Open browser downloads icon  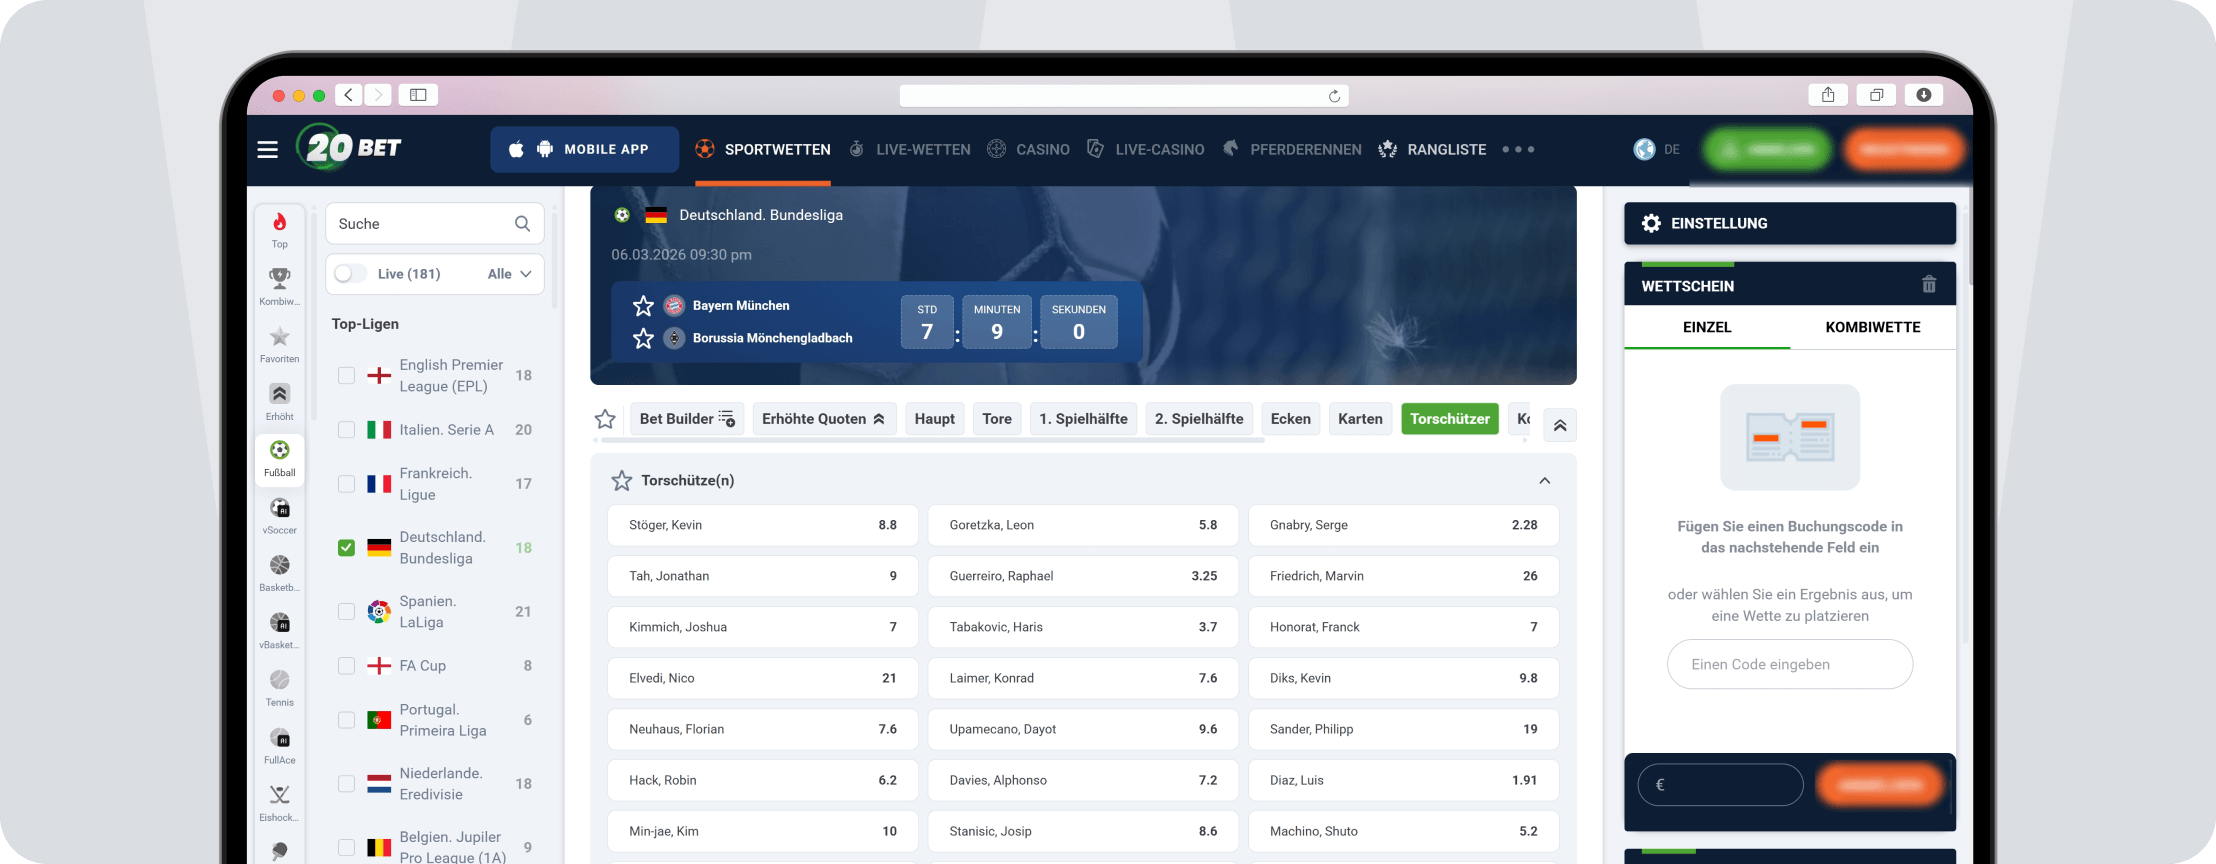pyautogui.click(x=1923, y=95)
